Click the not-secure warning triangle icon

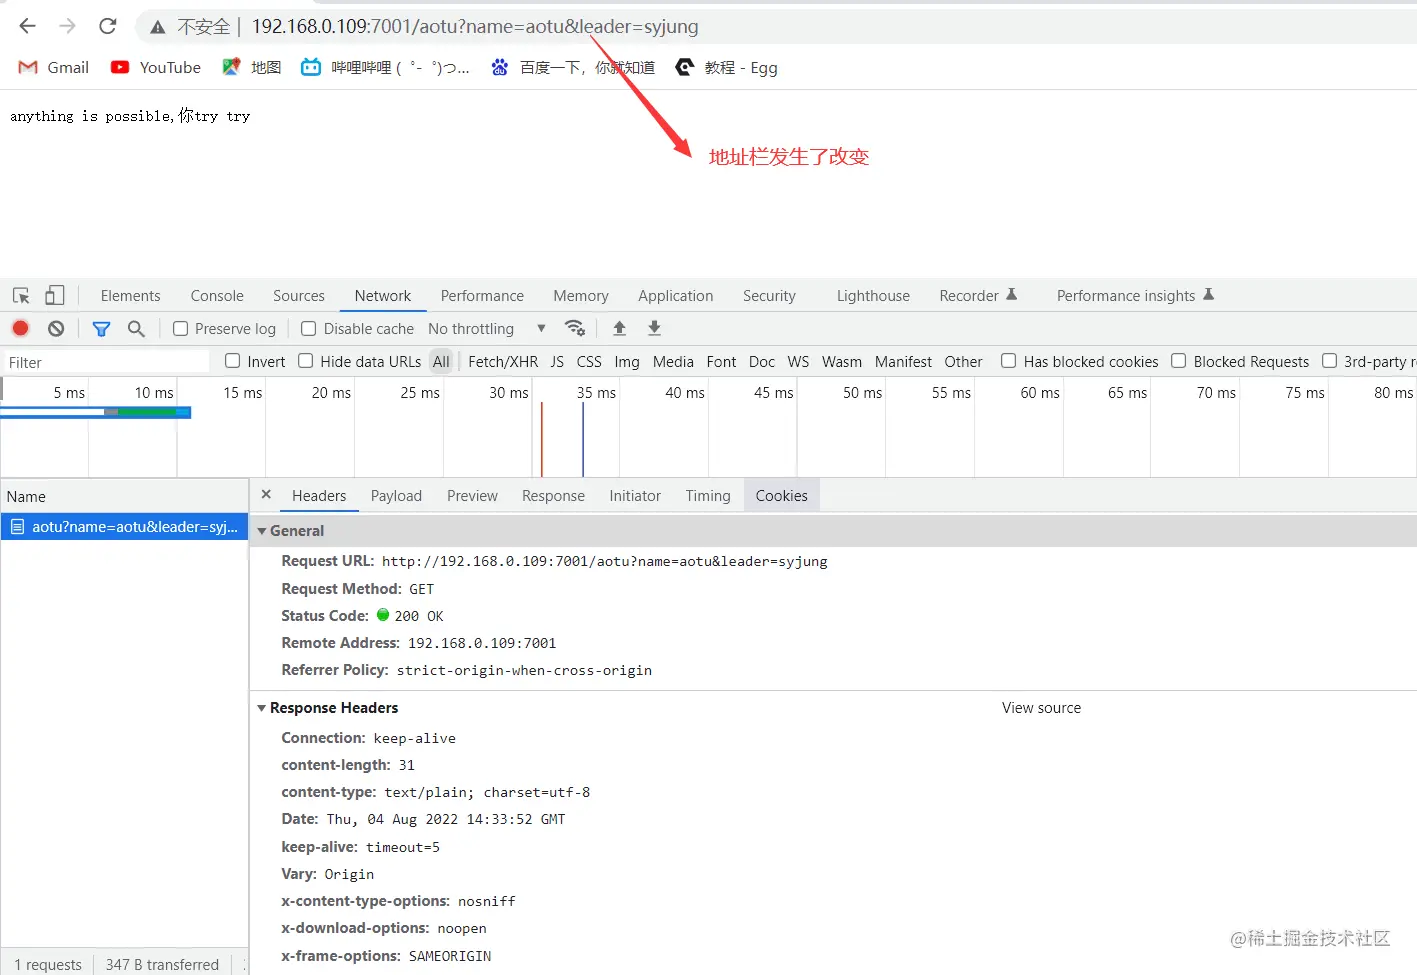pyautogui.click(x=158, y=27)
